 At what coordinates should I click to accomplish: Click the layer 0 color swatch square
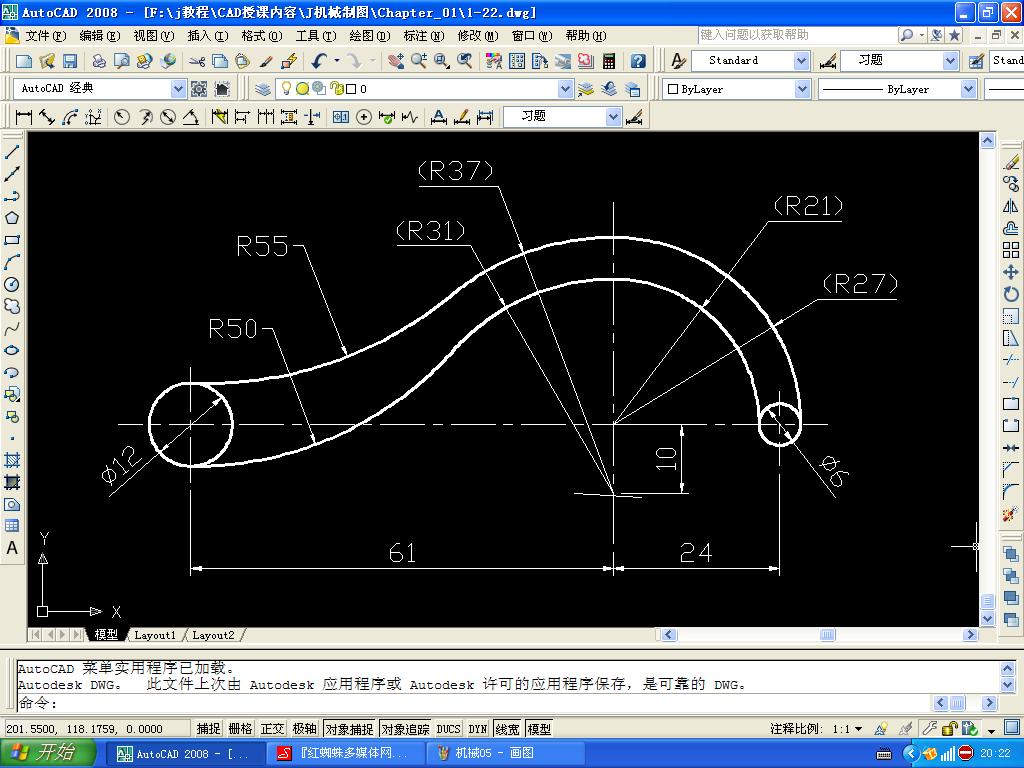(x=351, y=89)
